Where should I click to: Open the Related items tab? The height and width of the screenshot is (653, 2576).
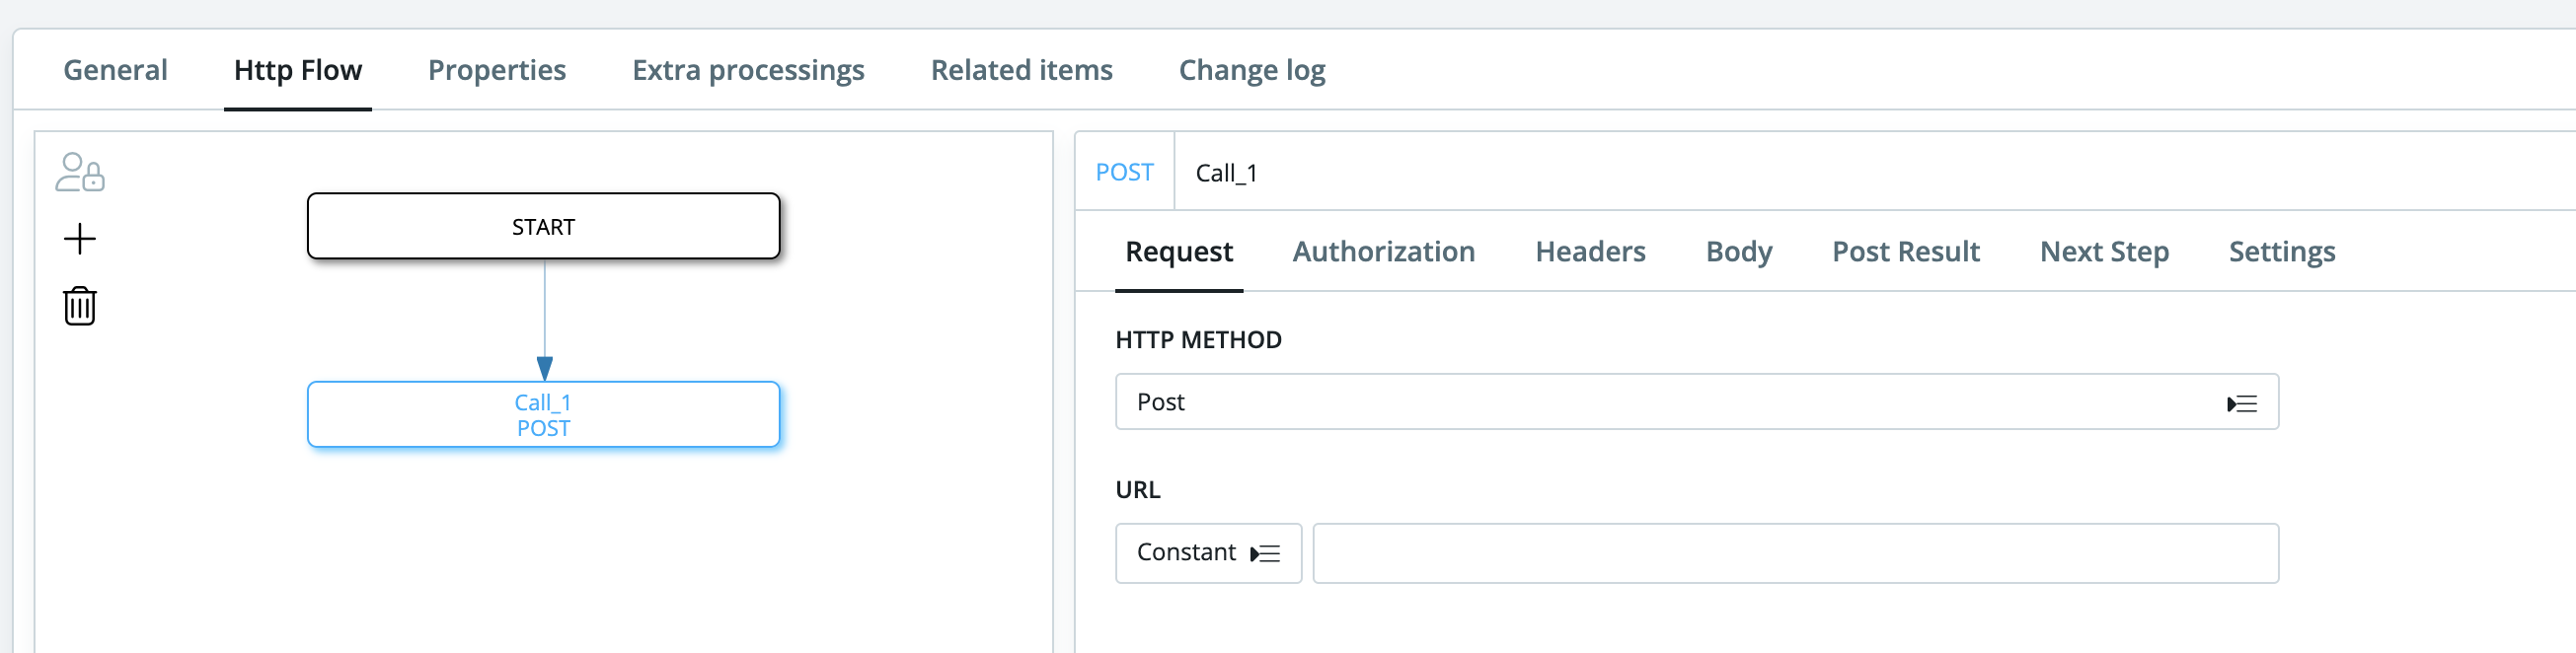(x=1021, y=70)
